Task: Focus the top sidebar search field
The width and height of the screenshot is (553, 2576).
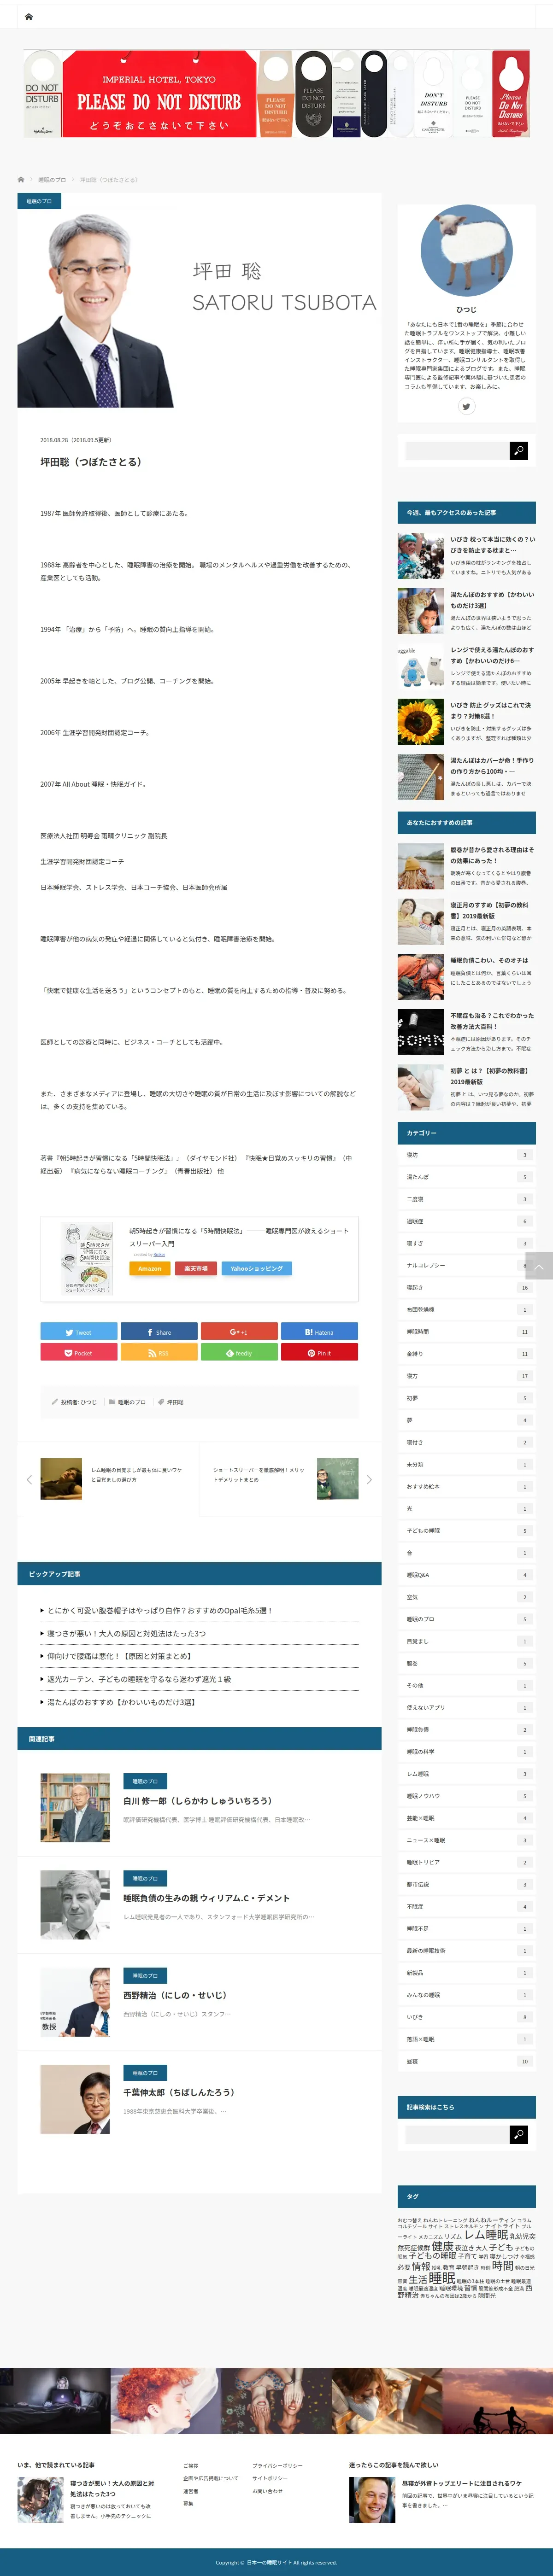Action: tap(457, 451)
